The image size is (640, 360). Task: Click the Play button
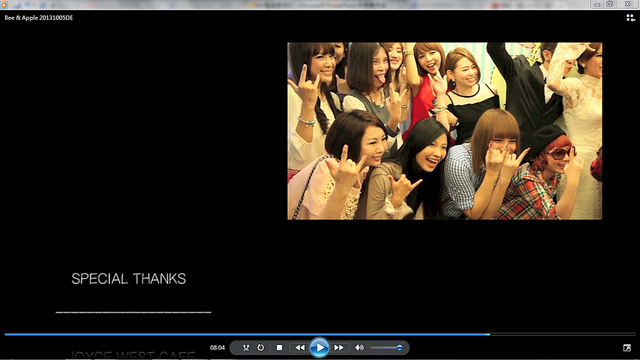[319, 348]
